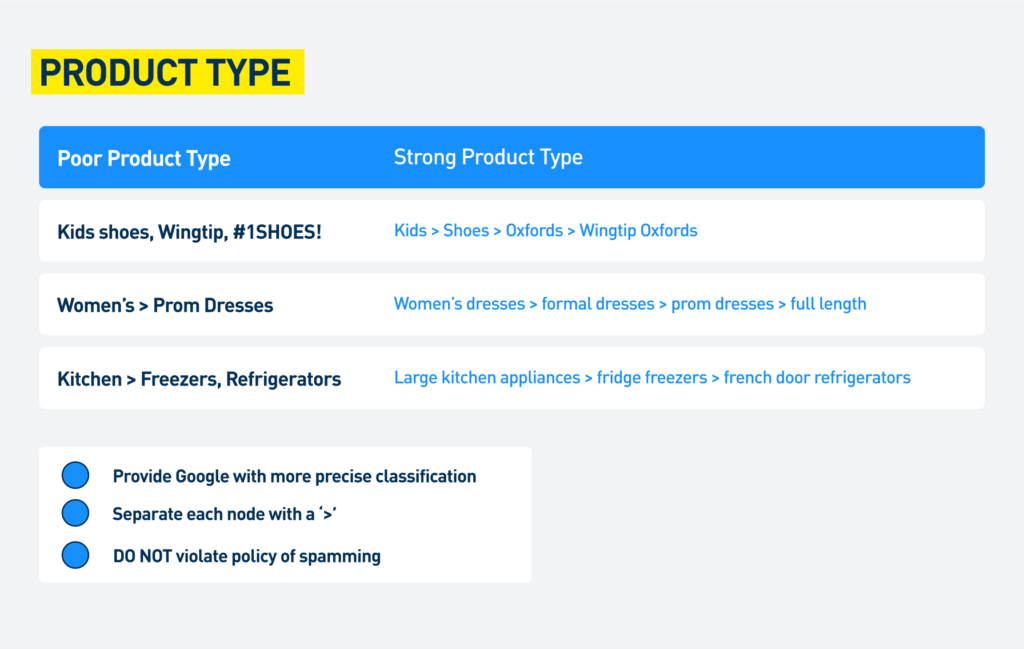Select the 'Poor Product Type' column header
This screenshot has width=1024, height=649.
[x=144, y=158]
